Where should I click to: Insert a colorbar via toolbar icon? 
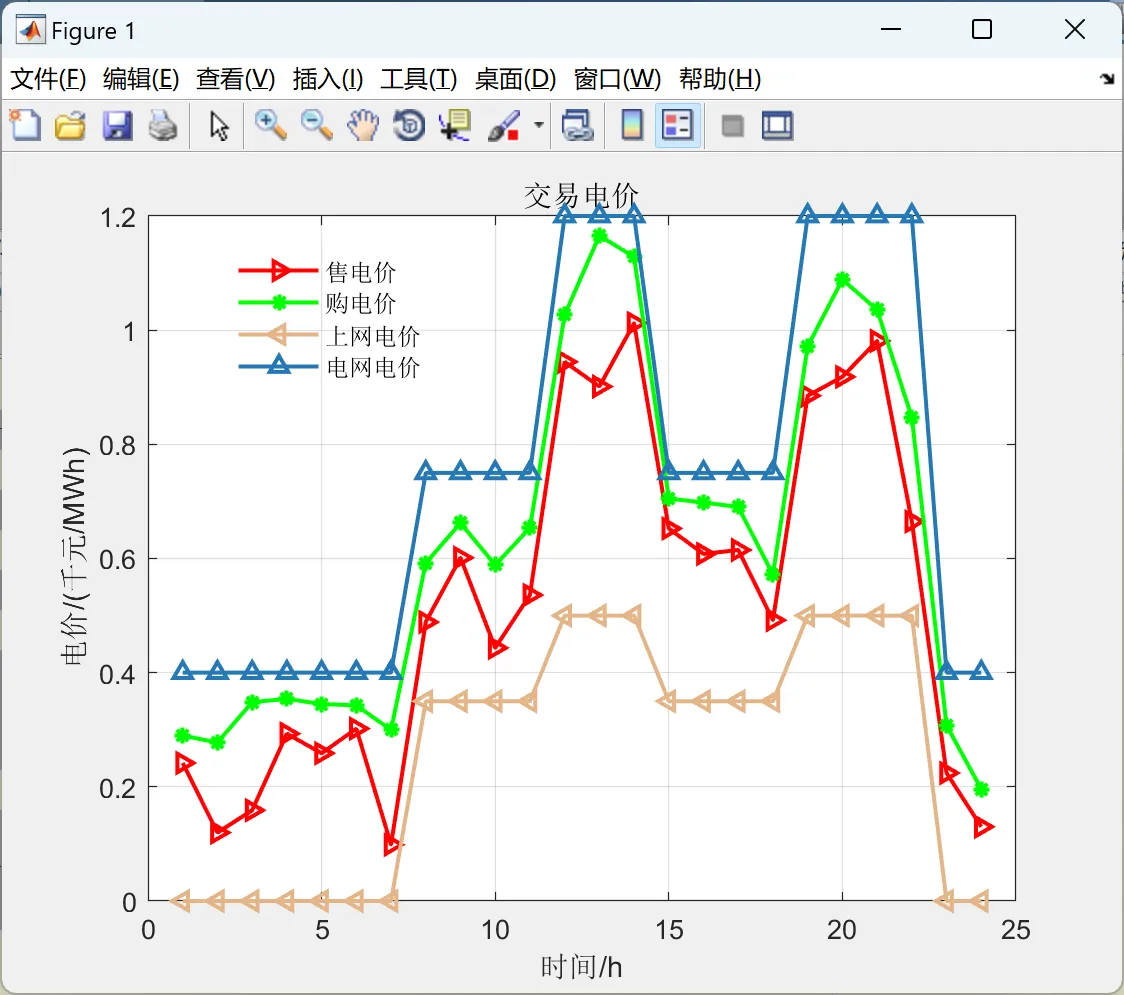(632, 125)
